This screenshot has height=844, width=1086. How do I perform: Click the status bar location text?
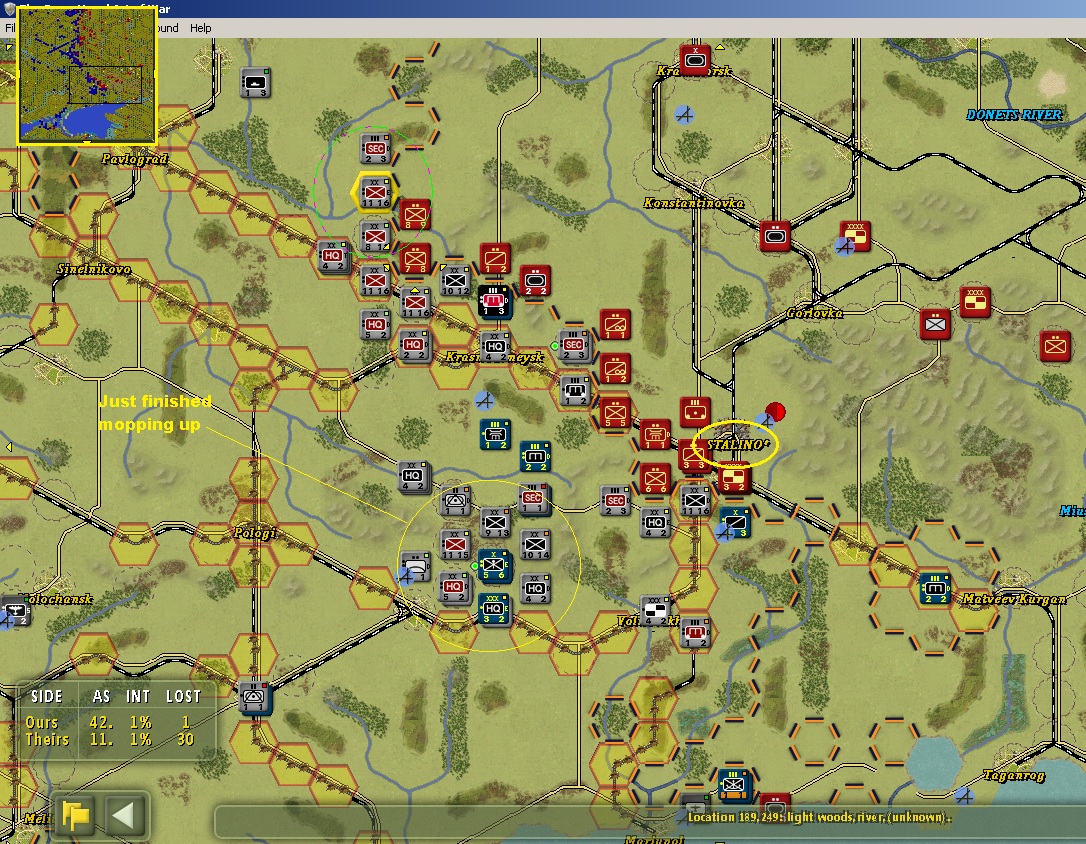pos(819,817)
